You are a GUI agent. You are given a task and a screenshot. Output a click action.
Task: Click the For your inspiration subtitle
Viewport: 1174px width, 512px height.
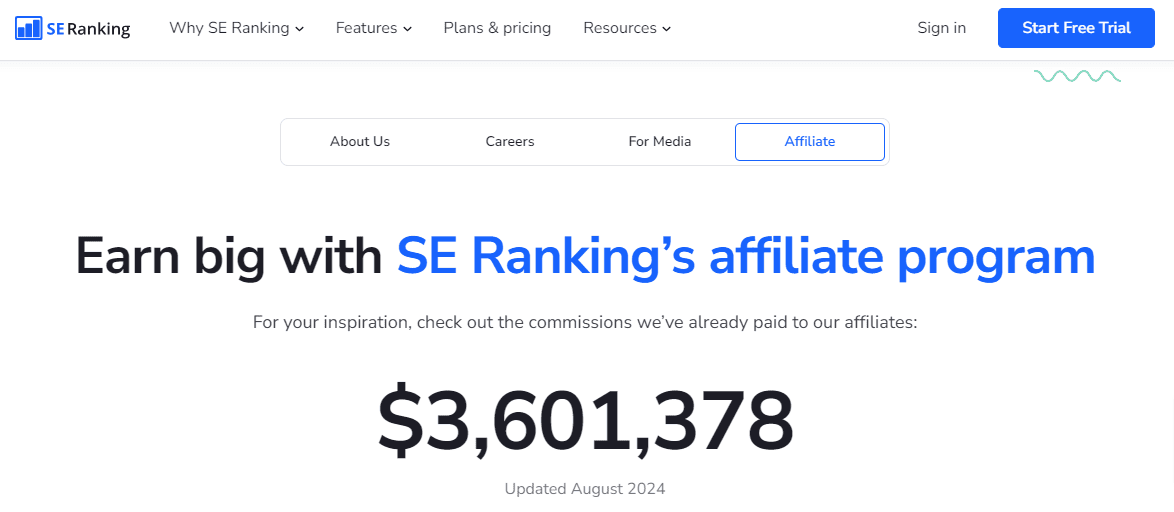585,323
